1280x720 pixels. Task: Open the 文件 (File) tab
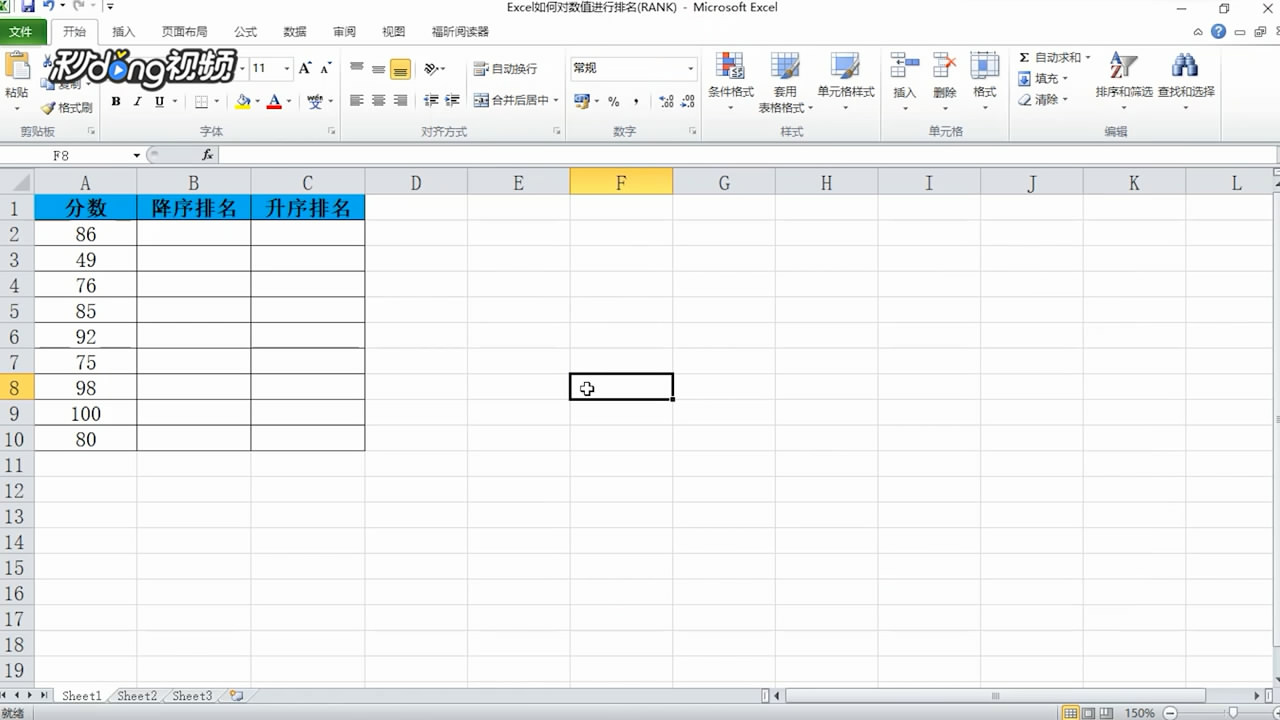click(x=21, y=31)
